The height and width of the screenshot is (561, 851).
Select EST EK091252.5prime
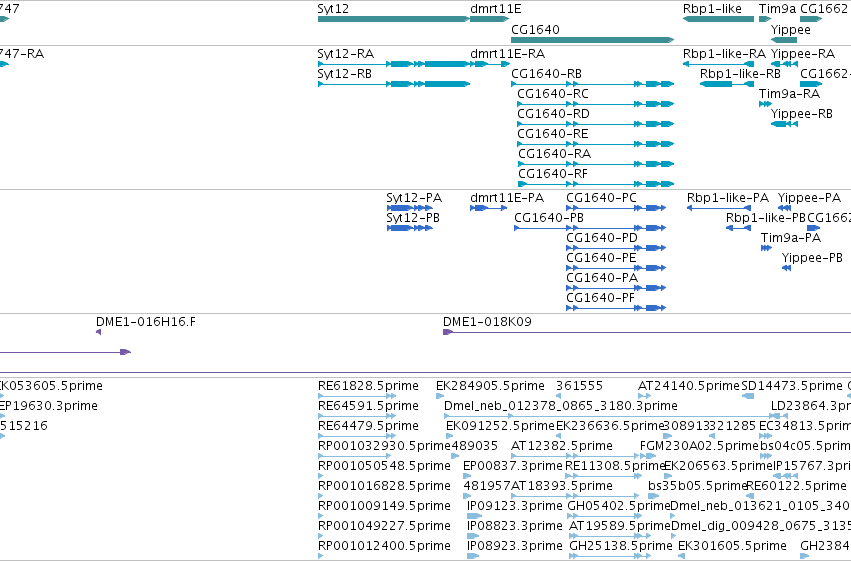click(x=449, y=437)
